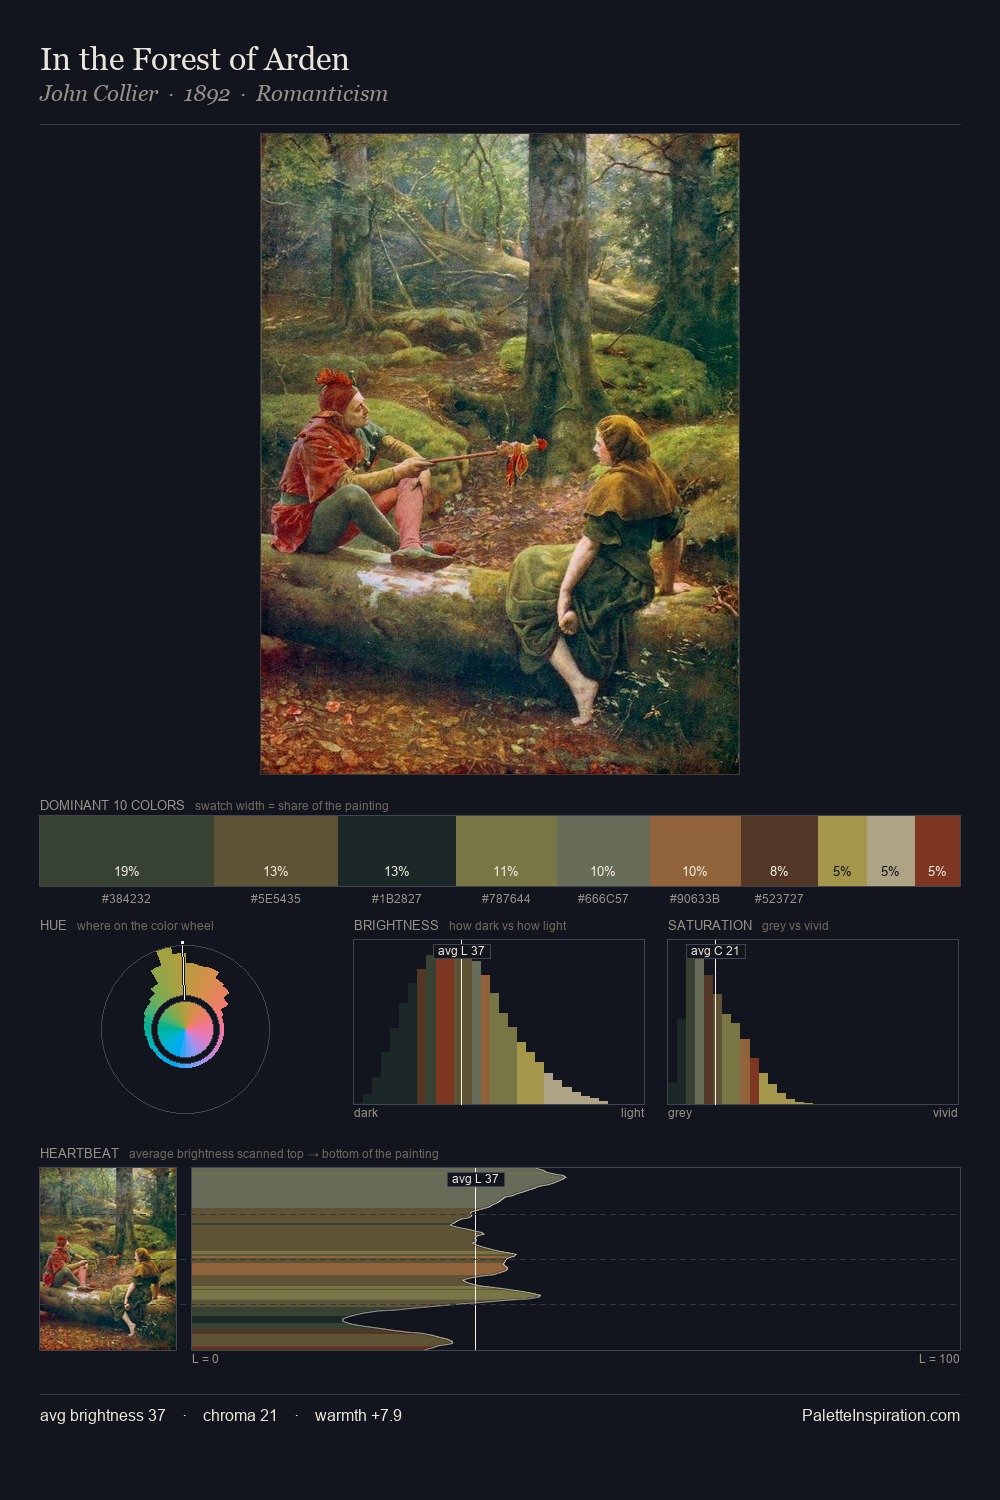Click the hue color wheel chart
This screenshot has width=1000, height=1500.
[185, 1028]
